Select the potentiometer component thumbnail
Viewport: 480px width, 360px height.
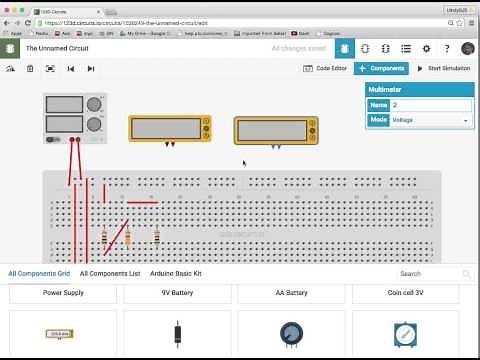pyautogui.click(x=292, y=334)
